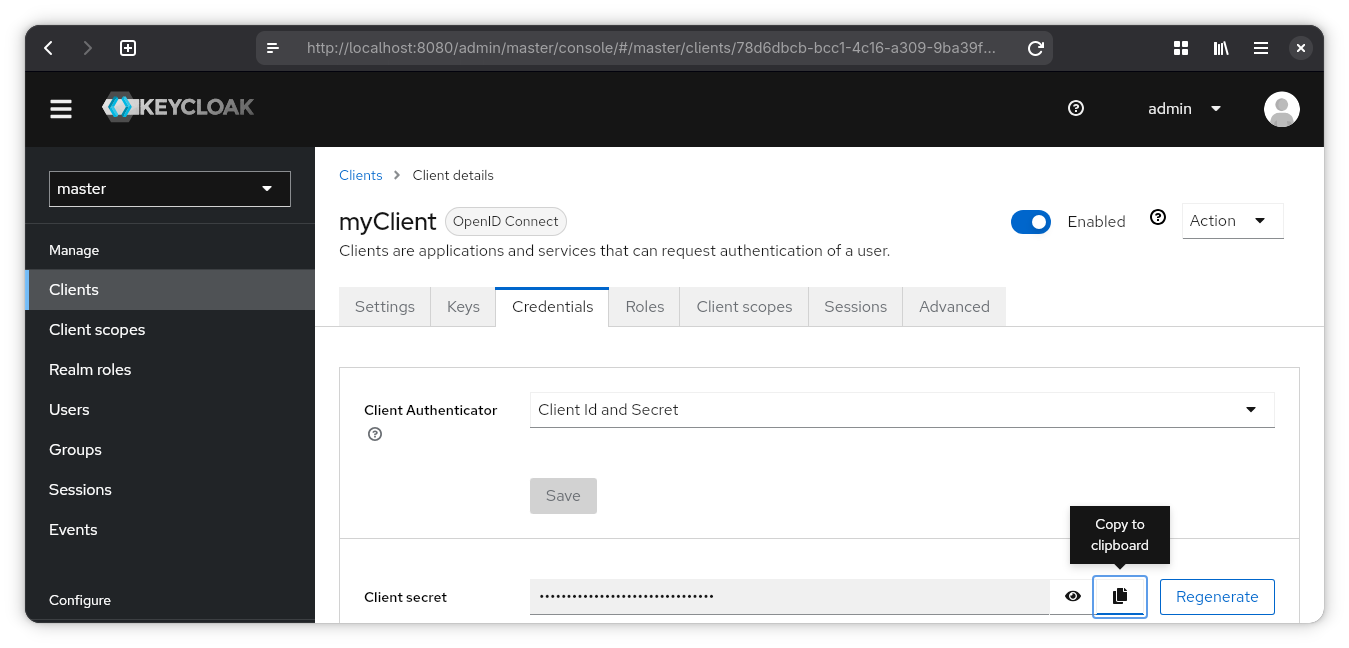The height and width of the screenshot is (648, 1349).
Task: Open the admin user dropdown
Action: [x=1185, y=109]
